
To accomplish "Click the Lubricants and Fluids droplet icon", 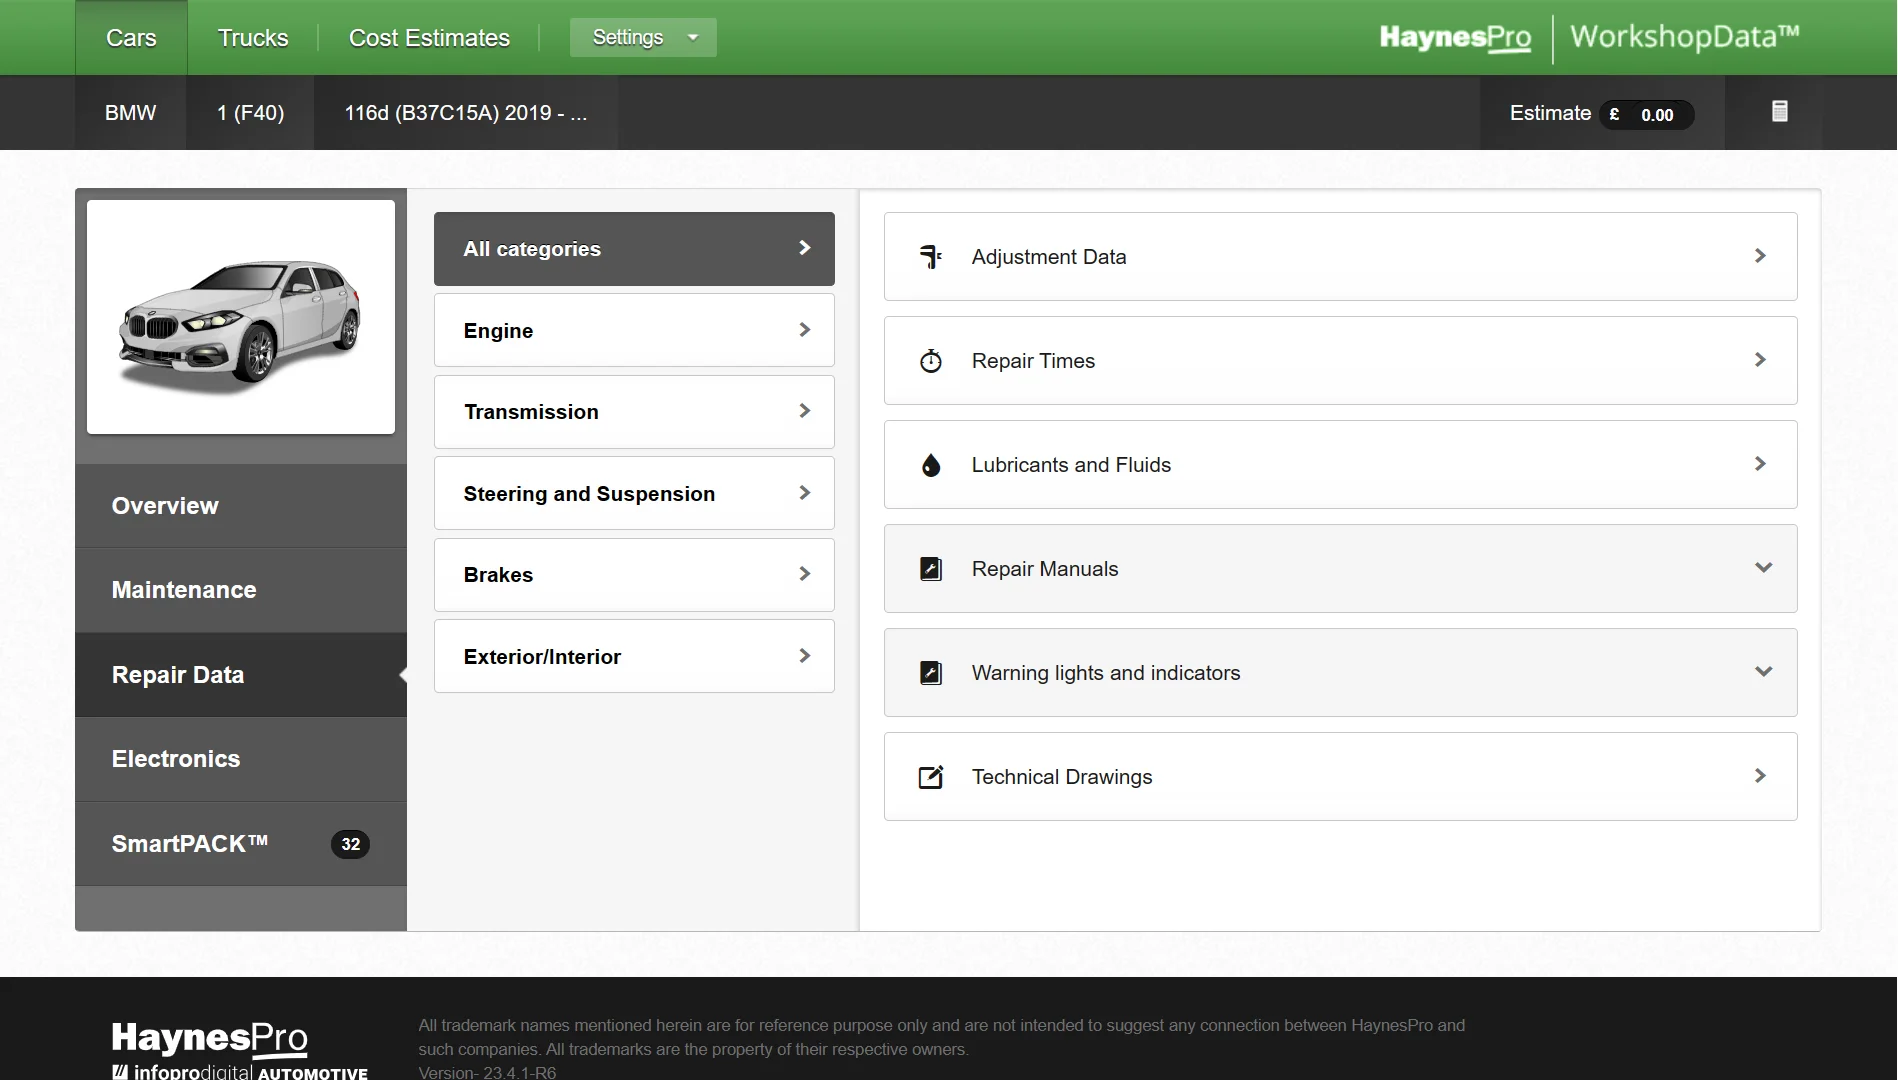I will [931, 465].
